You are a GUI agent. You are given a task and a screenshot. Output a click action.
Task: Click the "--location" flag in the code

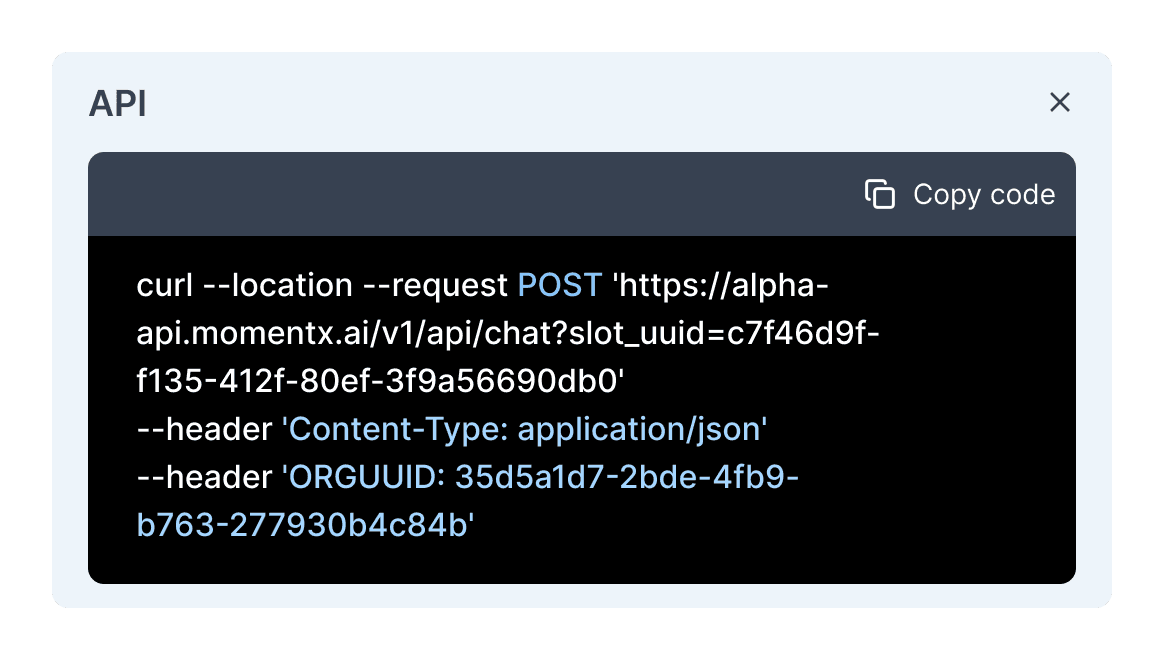tap(277, 285)
